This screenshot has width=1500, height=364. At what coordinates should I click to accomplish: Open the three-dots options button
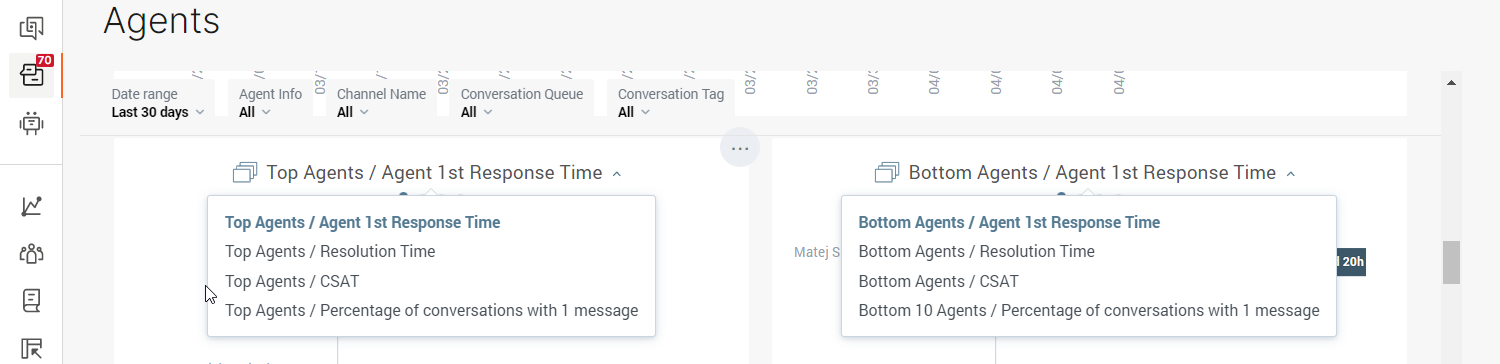[740, 148]
